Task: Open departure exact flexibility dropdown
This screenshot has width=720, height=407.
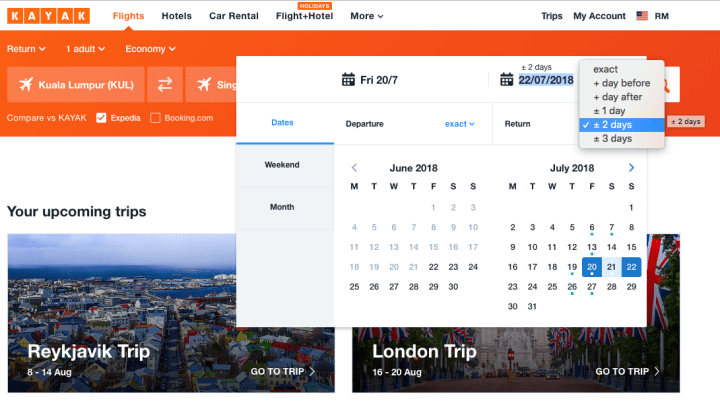Action: [460, 124]
